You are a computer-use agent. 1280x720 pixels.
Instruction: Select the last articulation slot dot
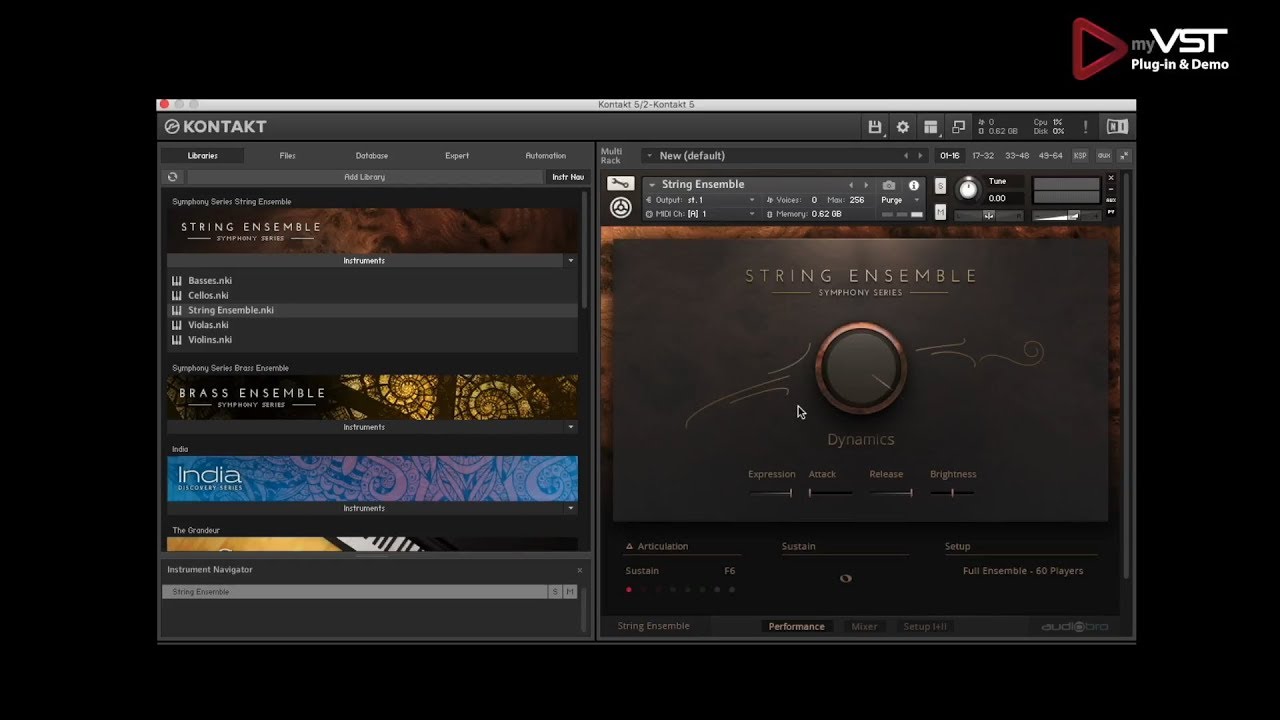click(x=732, y=590)
